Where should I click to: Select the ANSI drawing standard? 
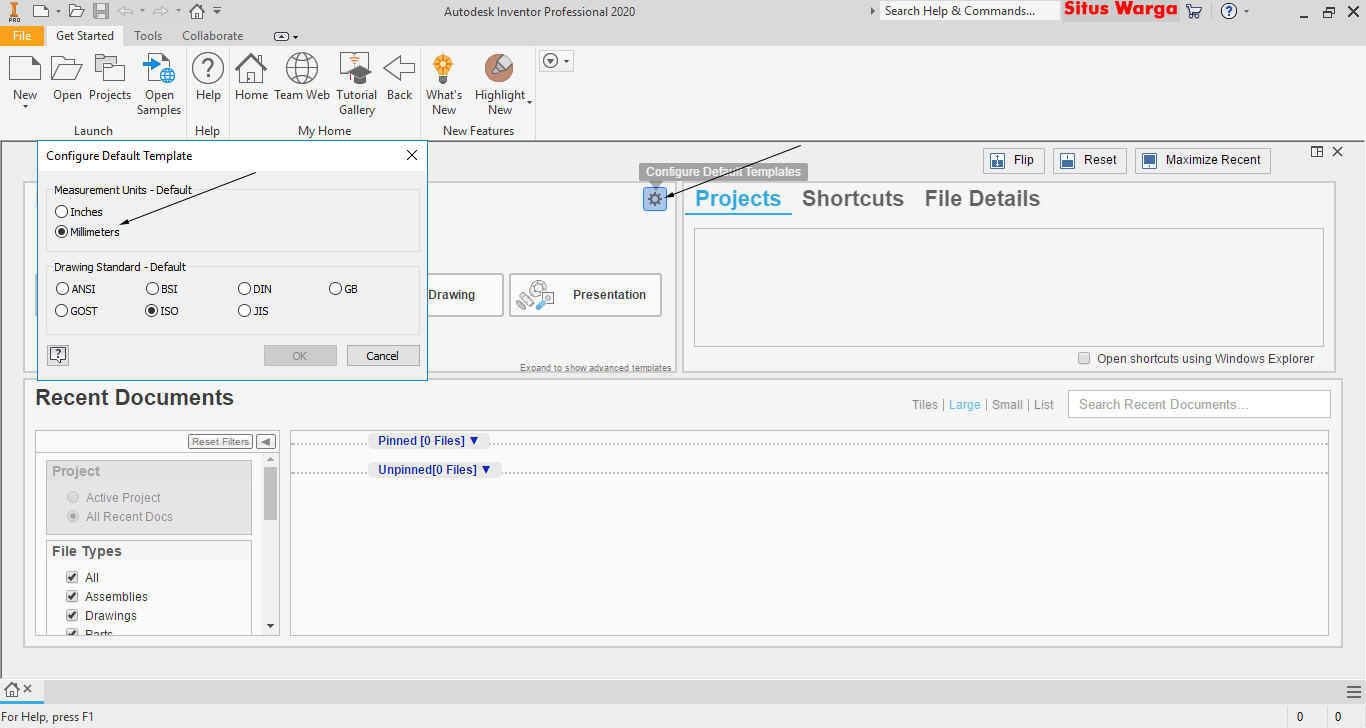[x=62, y=289]
